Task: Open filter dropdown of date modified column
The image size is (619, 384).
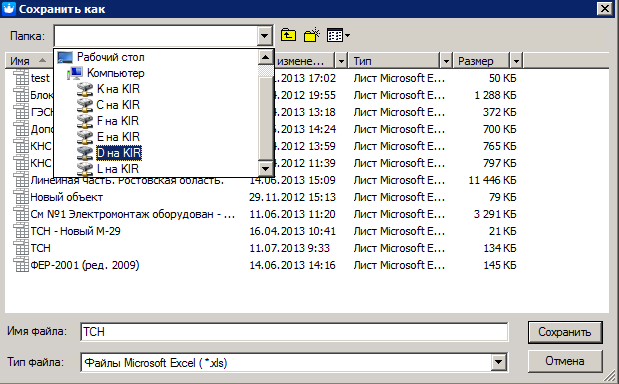Action: coord(341,61)
